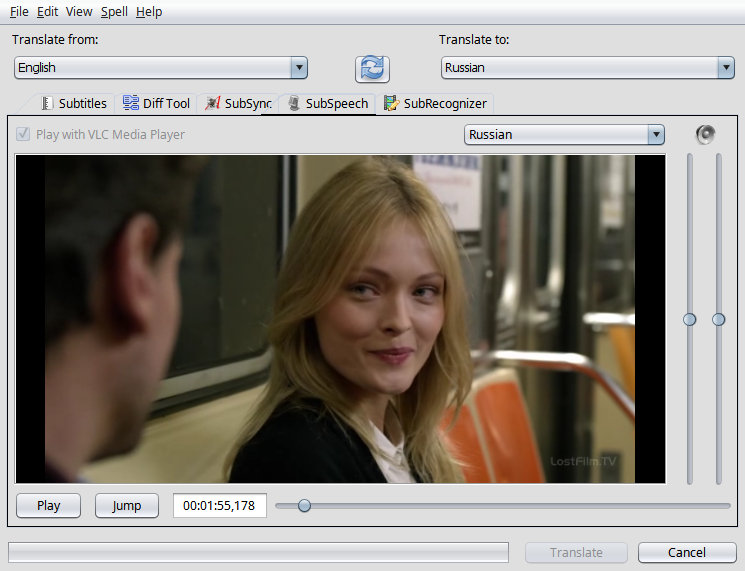Open the SubSync tab
The image size is (745, 571).
[x=238, y=104]
